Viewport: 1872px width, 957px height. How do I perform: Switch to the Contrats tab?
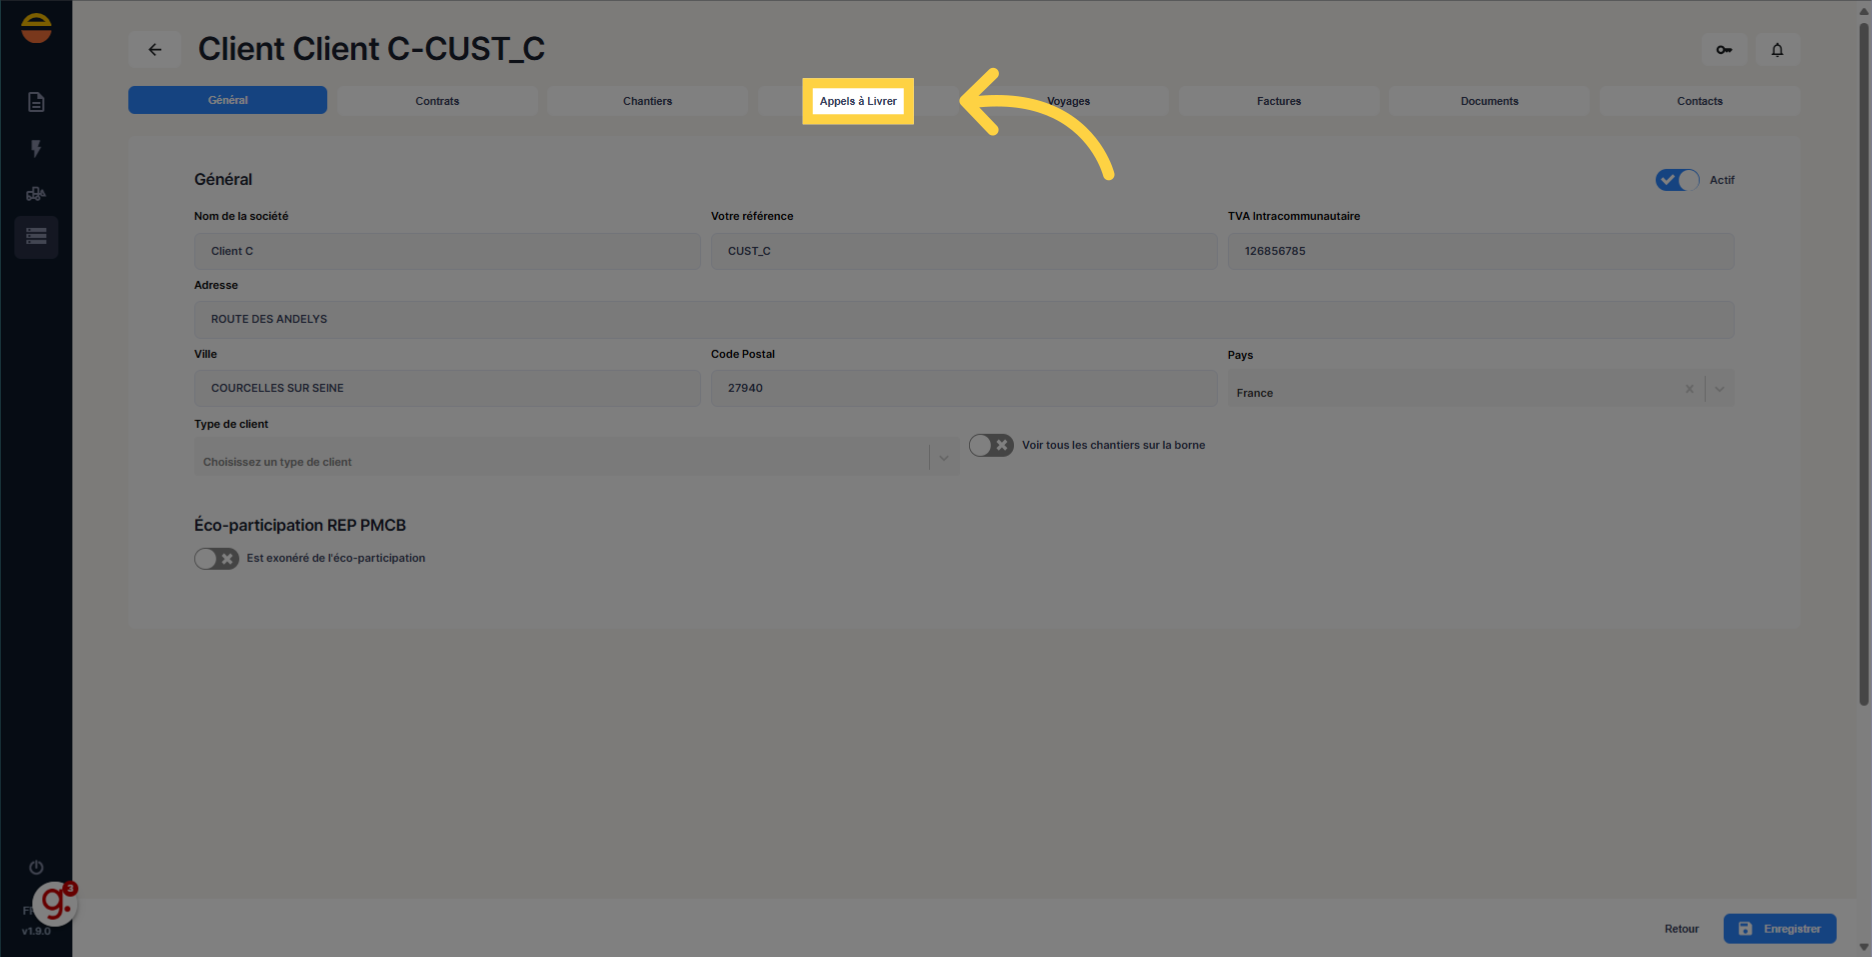(x=437, y=101)
